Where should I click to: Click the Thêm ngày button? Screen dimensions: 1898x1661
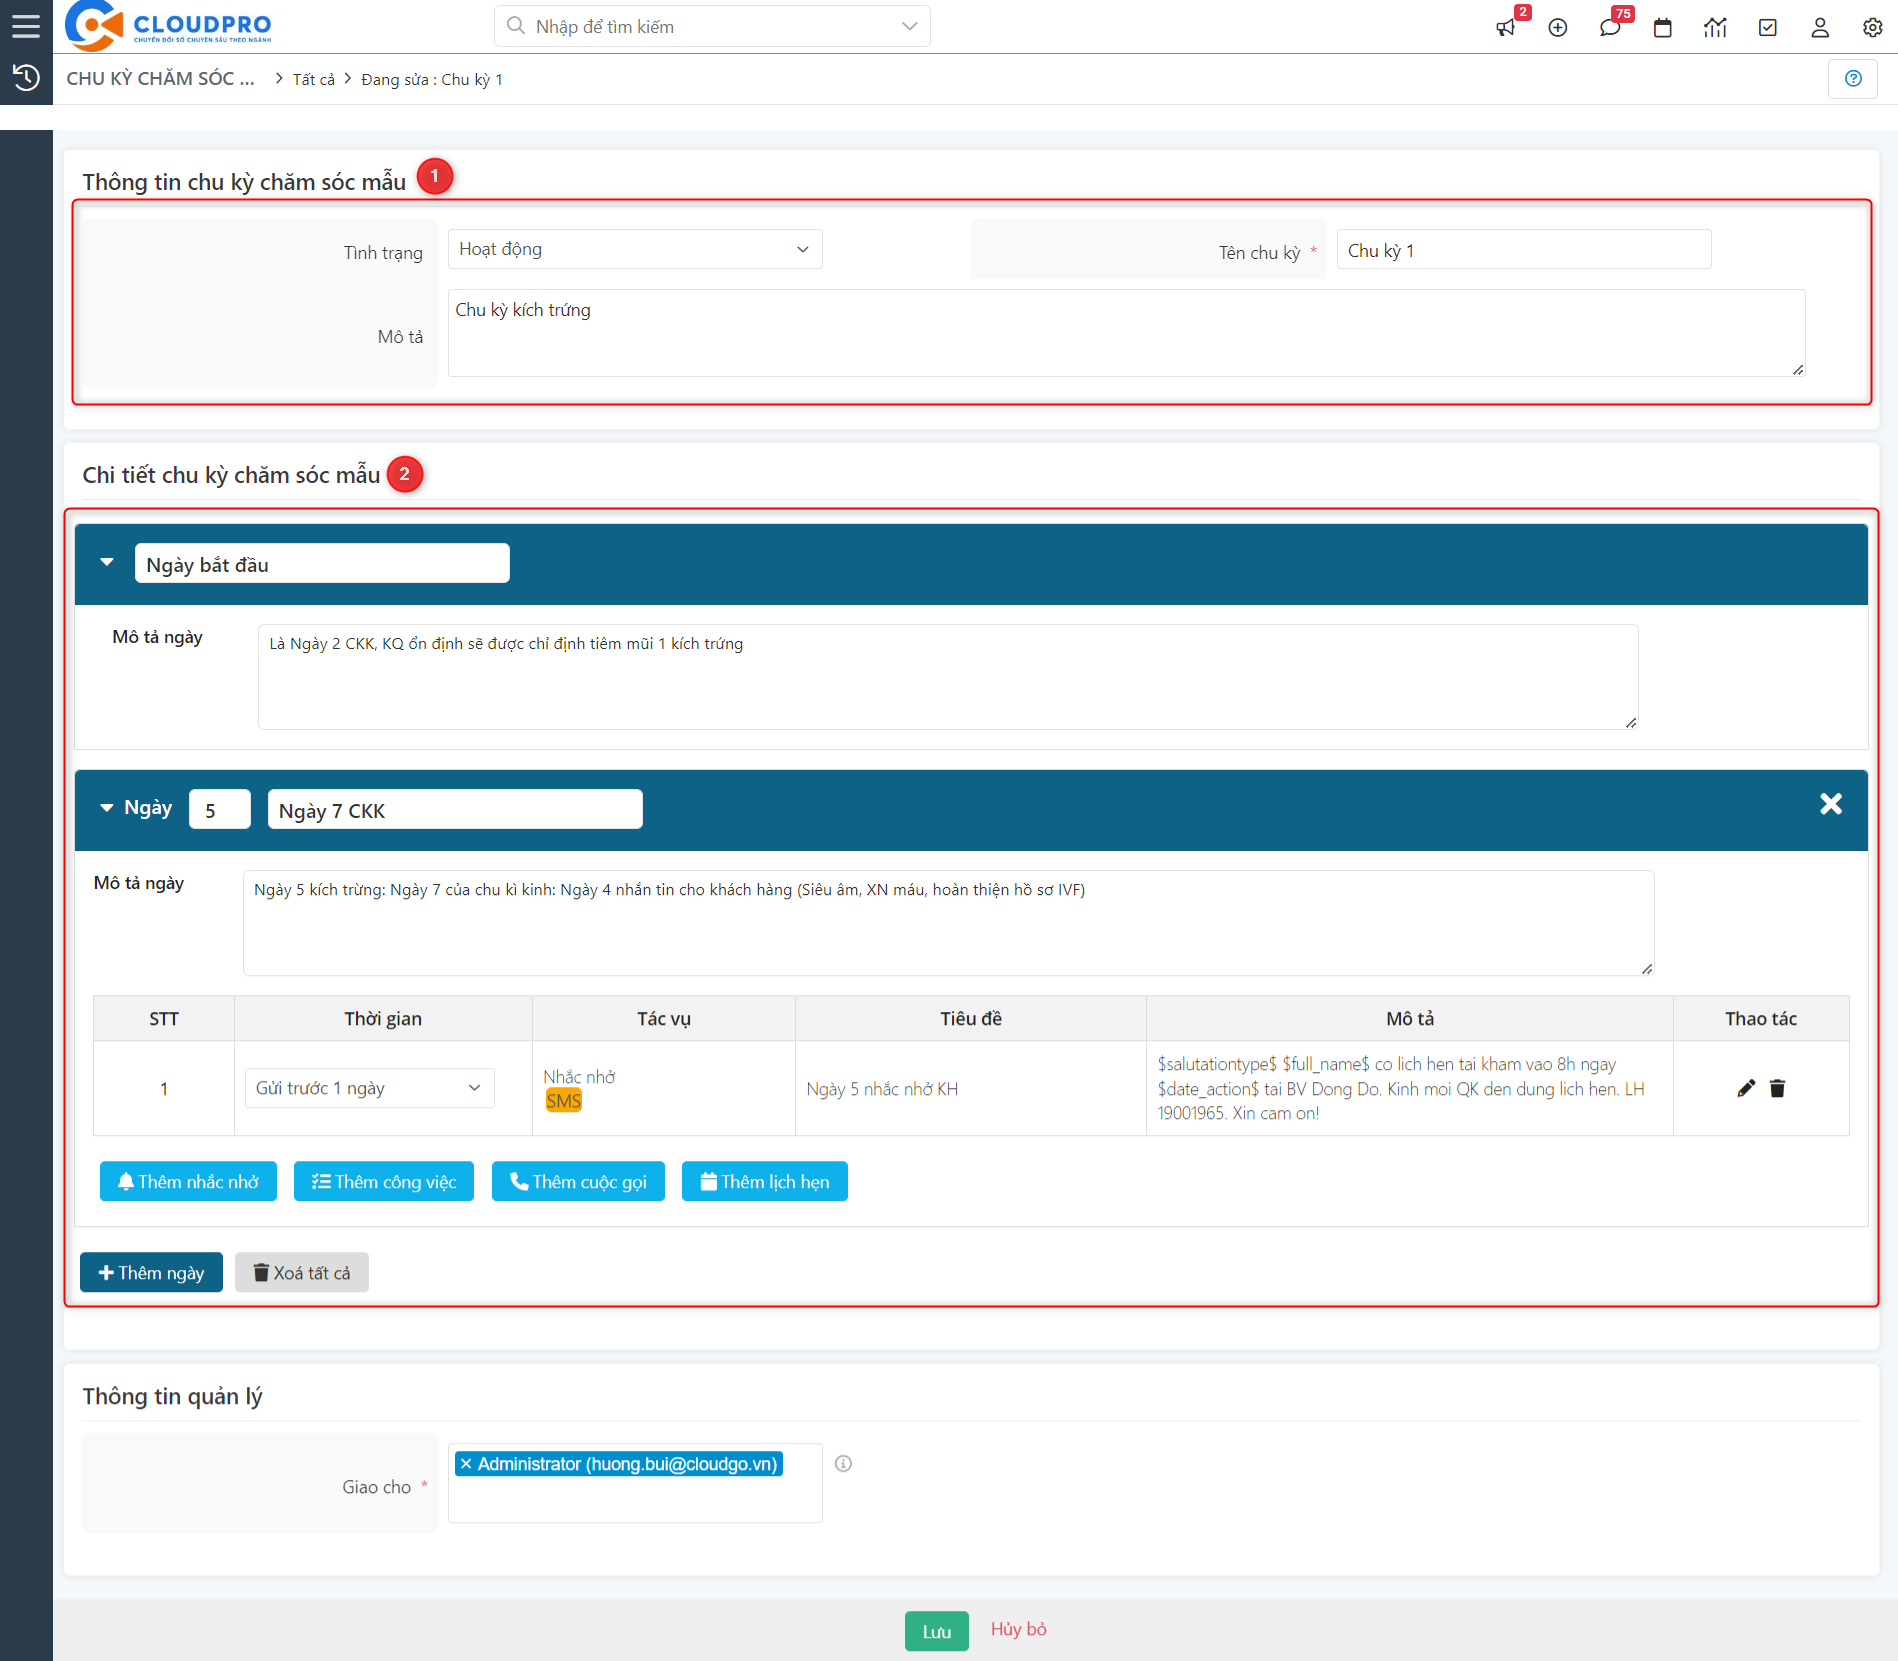[x=151, y=1273]
